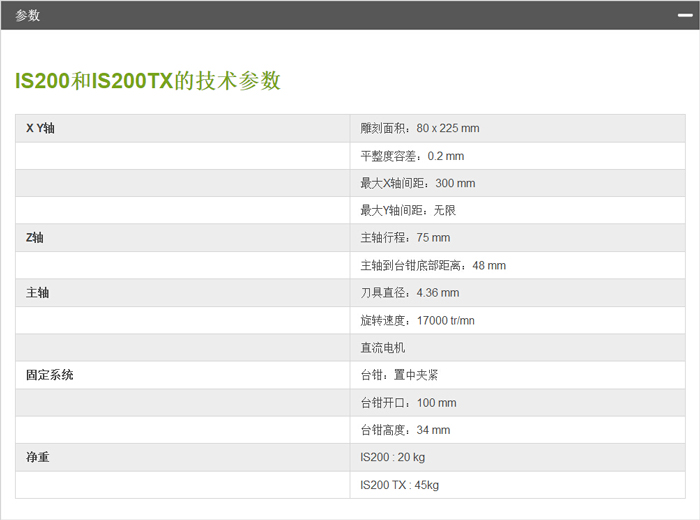The width and height of the screenshot is (700, 520).
Task: Select 台钳高度：34 mm cell
Action: 517,430
